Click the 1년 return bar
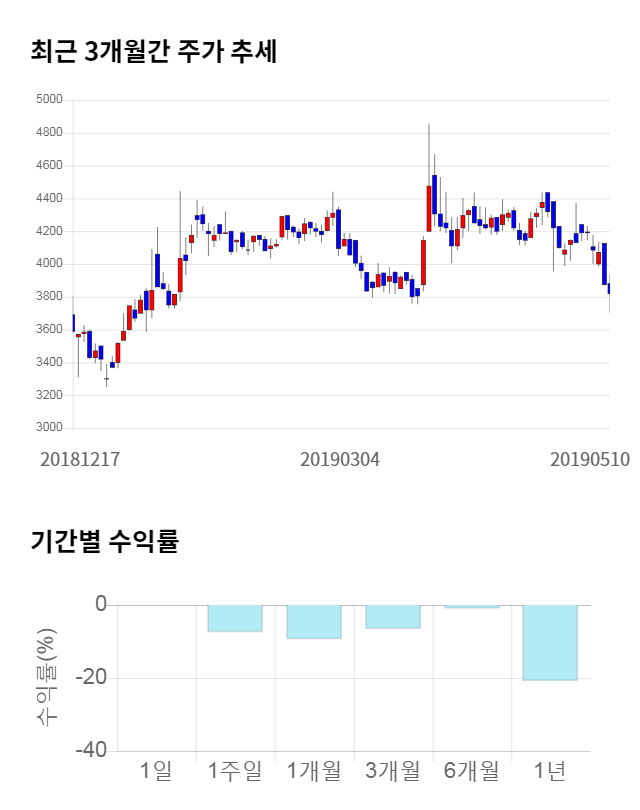This screenshot has height=810, width=640. coord(551,642)
